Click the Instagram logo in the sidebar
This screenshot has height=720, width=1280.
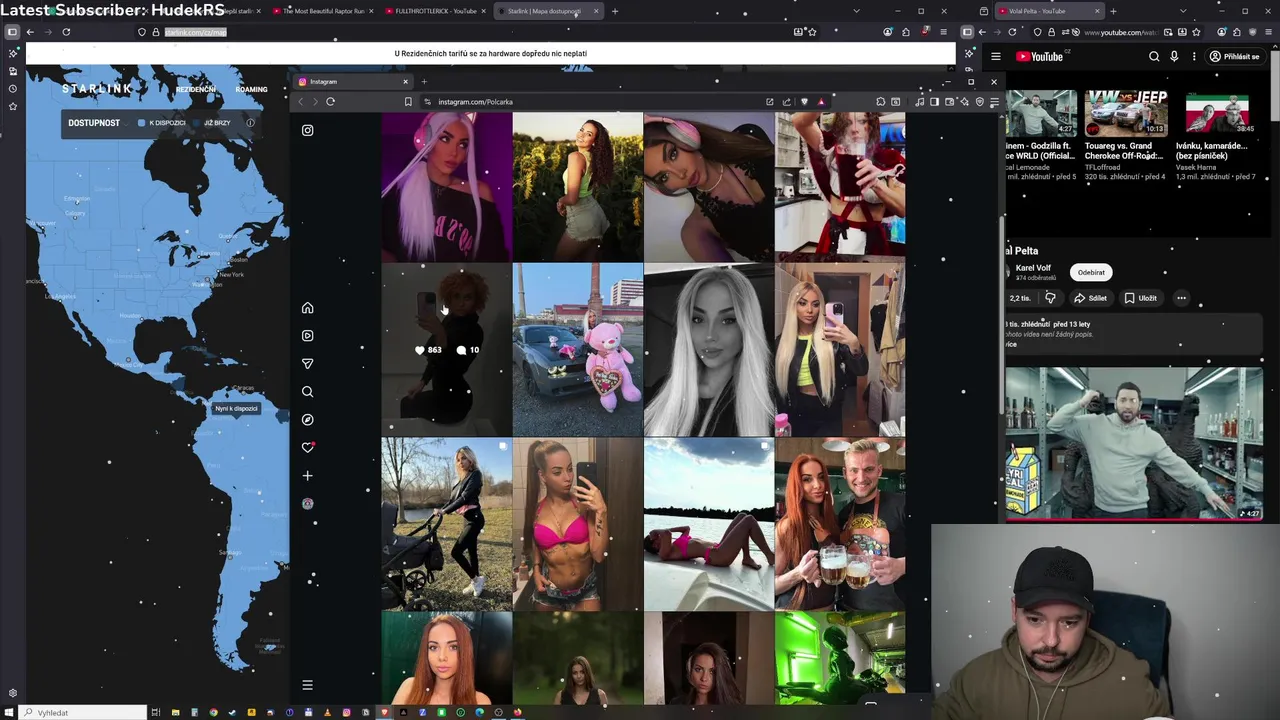click(307, 130)
